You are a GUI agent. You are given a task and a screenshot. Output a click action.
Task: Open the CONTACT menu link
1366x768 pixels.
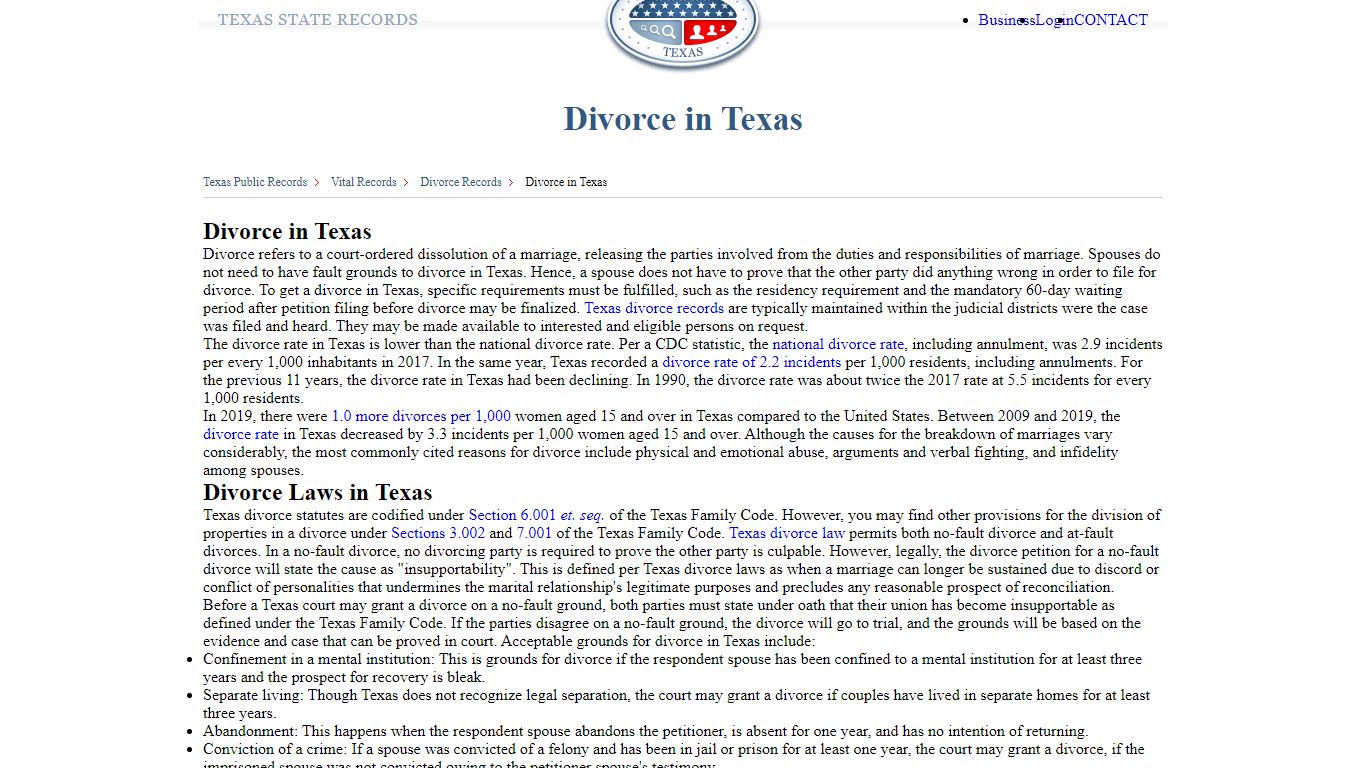(1111, 20)
